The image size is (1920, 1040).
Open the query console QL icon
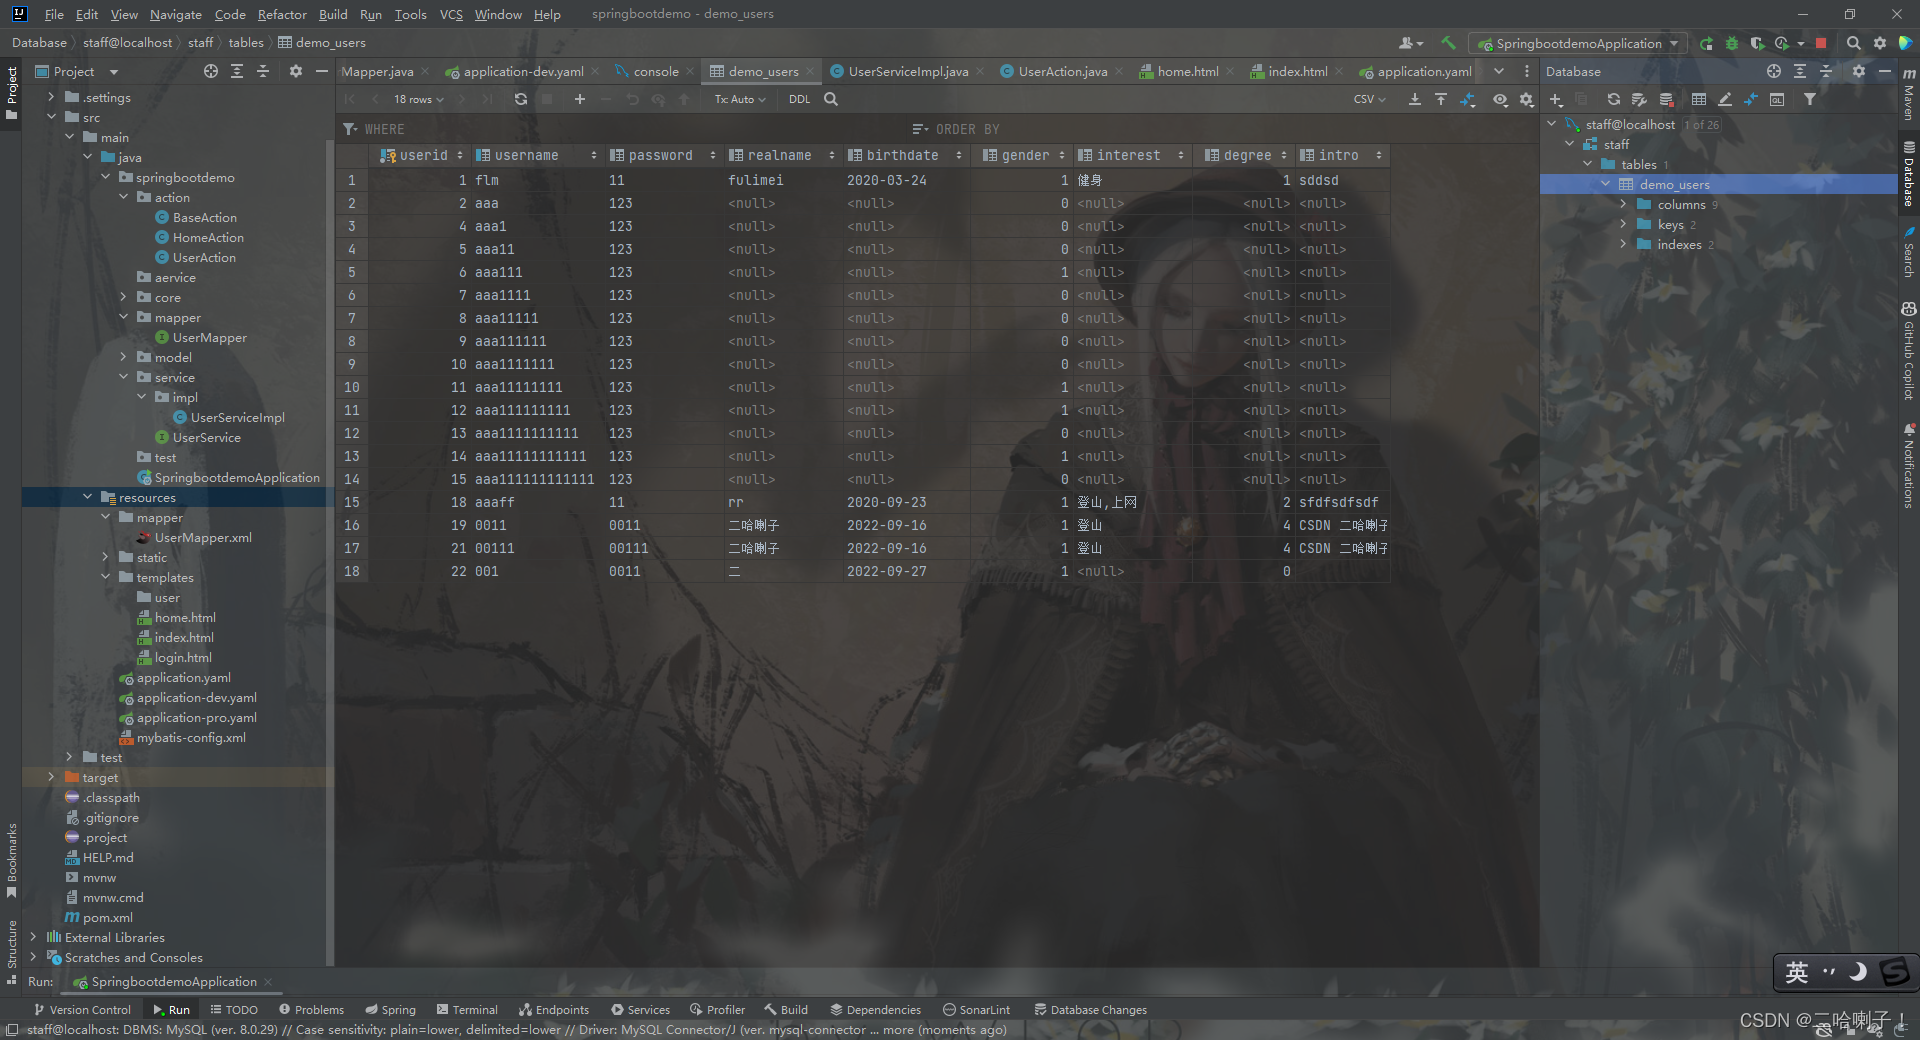(1777, 99)
